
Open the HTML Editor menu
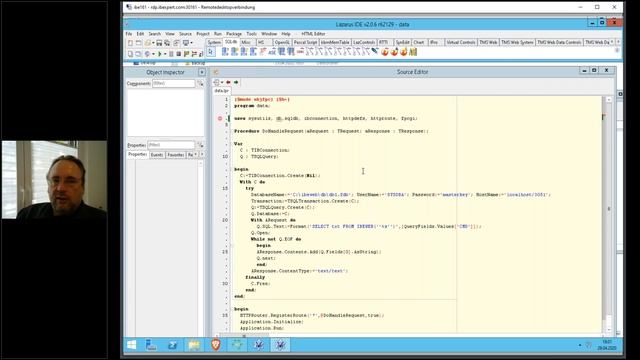313,33
